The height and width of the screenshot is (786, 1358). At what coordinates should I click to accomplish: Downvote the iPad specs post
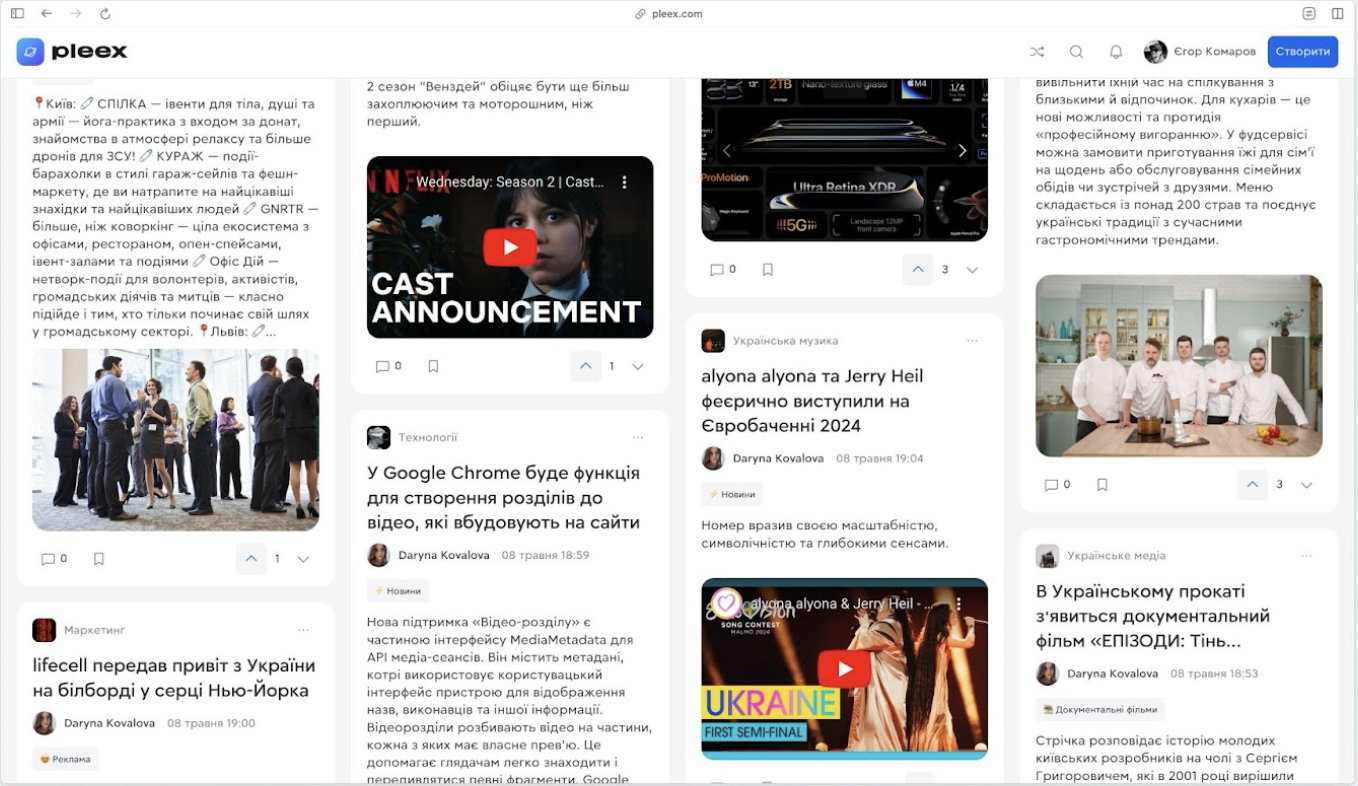[972, 269]
